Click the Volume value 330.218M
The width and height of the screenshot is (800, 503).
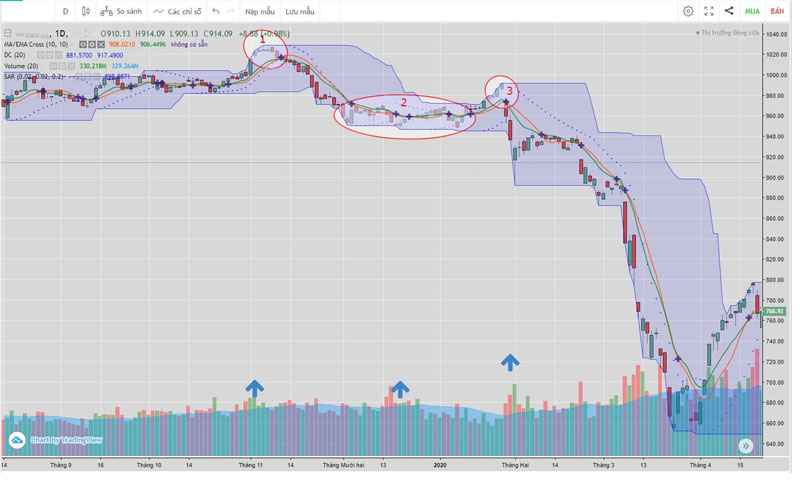[x=93, y=66]
